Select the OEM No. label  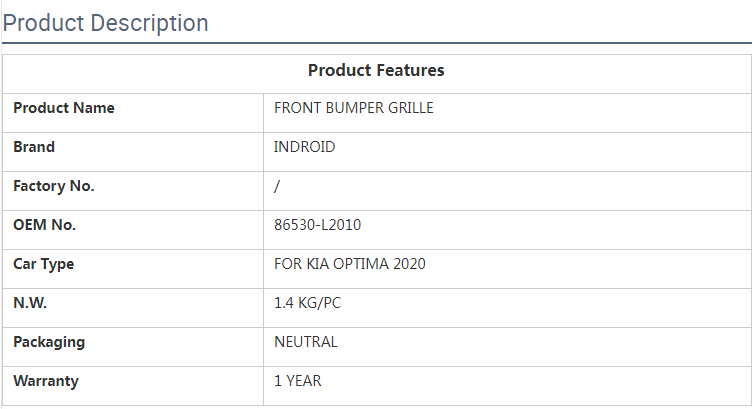pos(44,225)
